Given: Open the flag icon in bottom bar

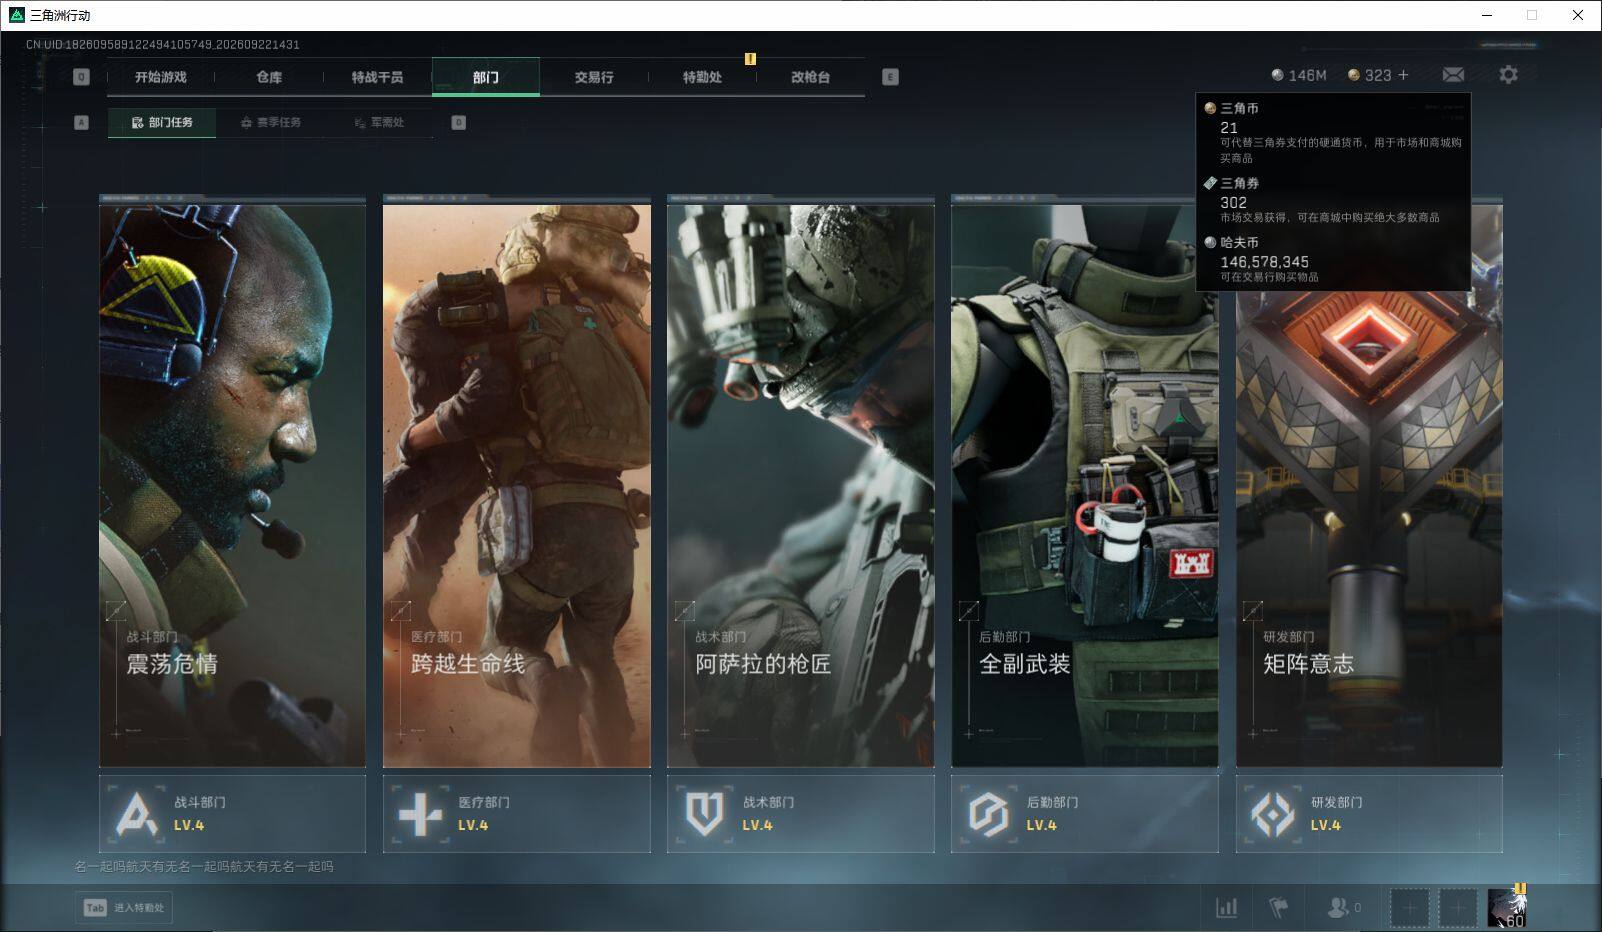Looking at the screenshot, I should click(1278, 908).
